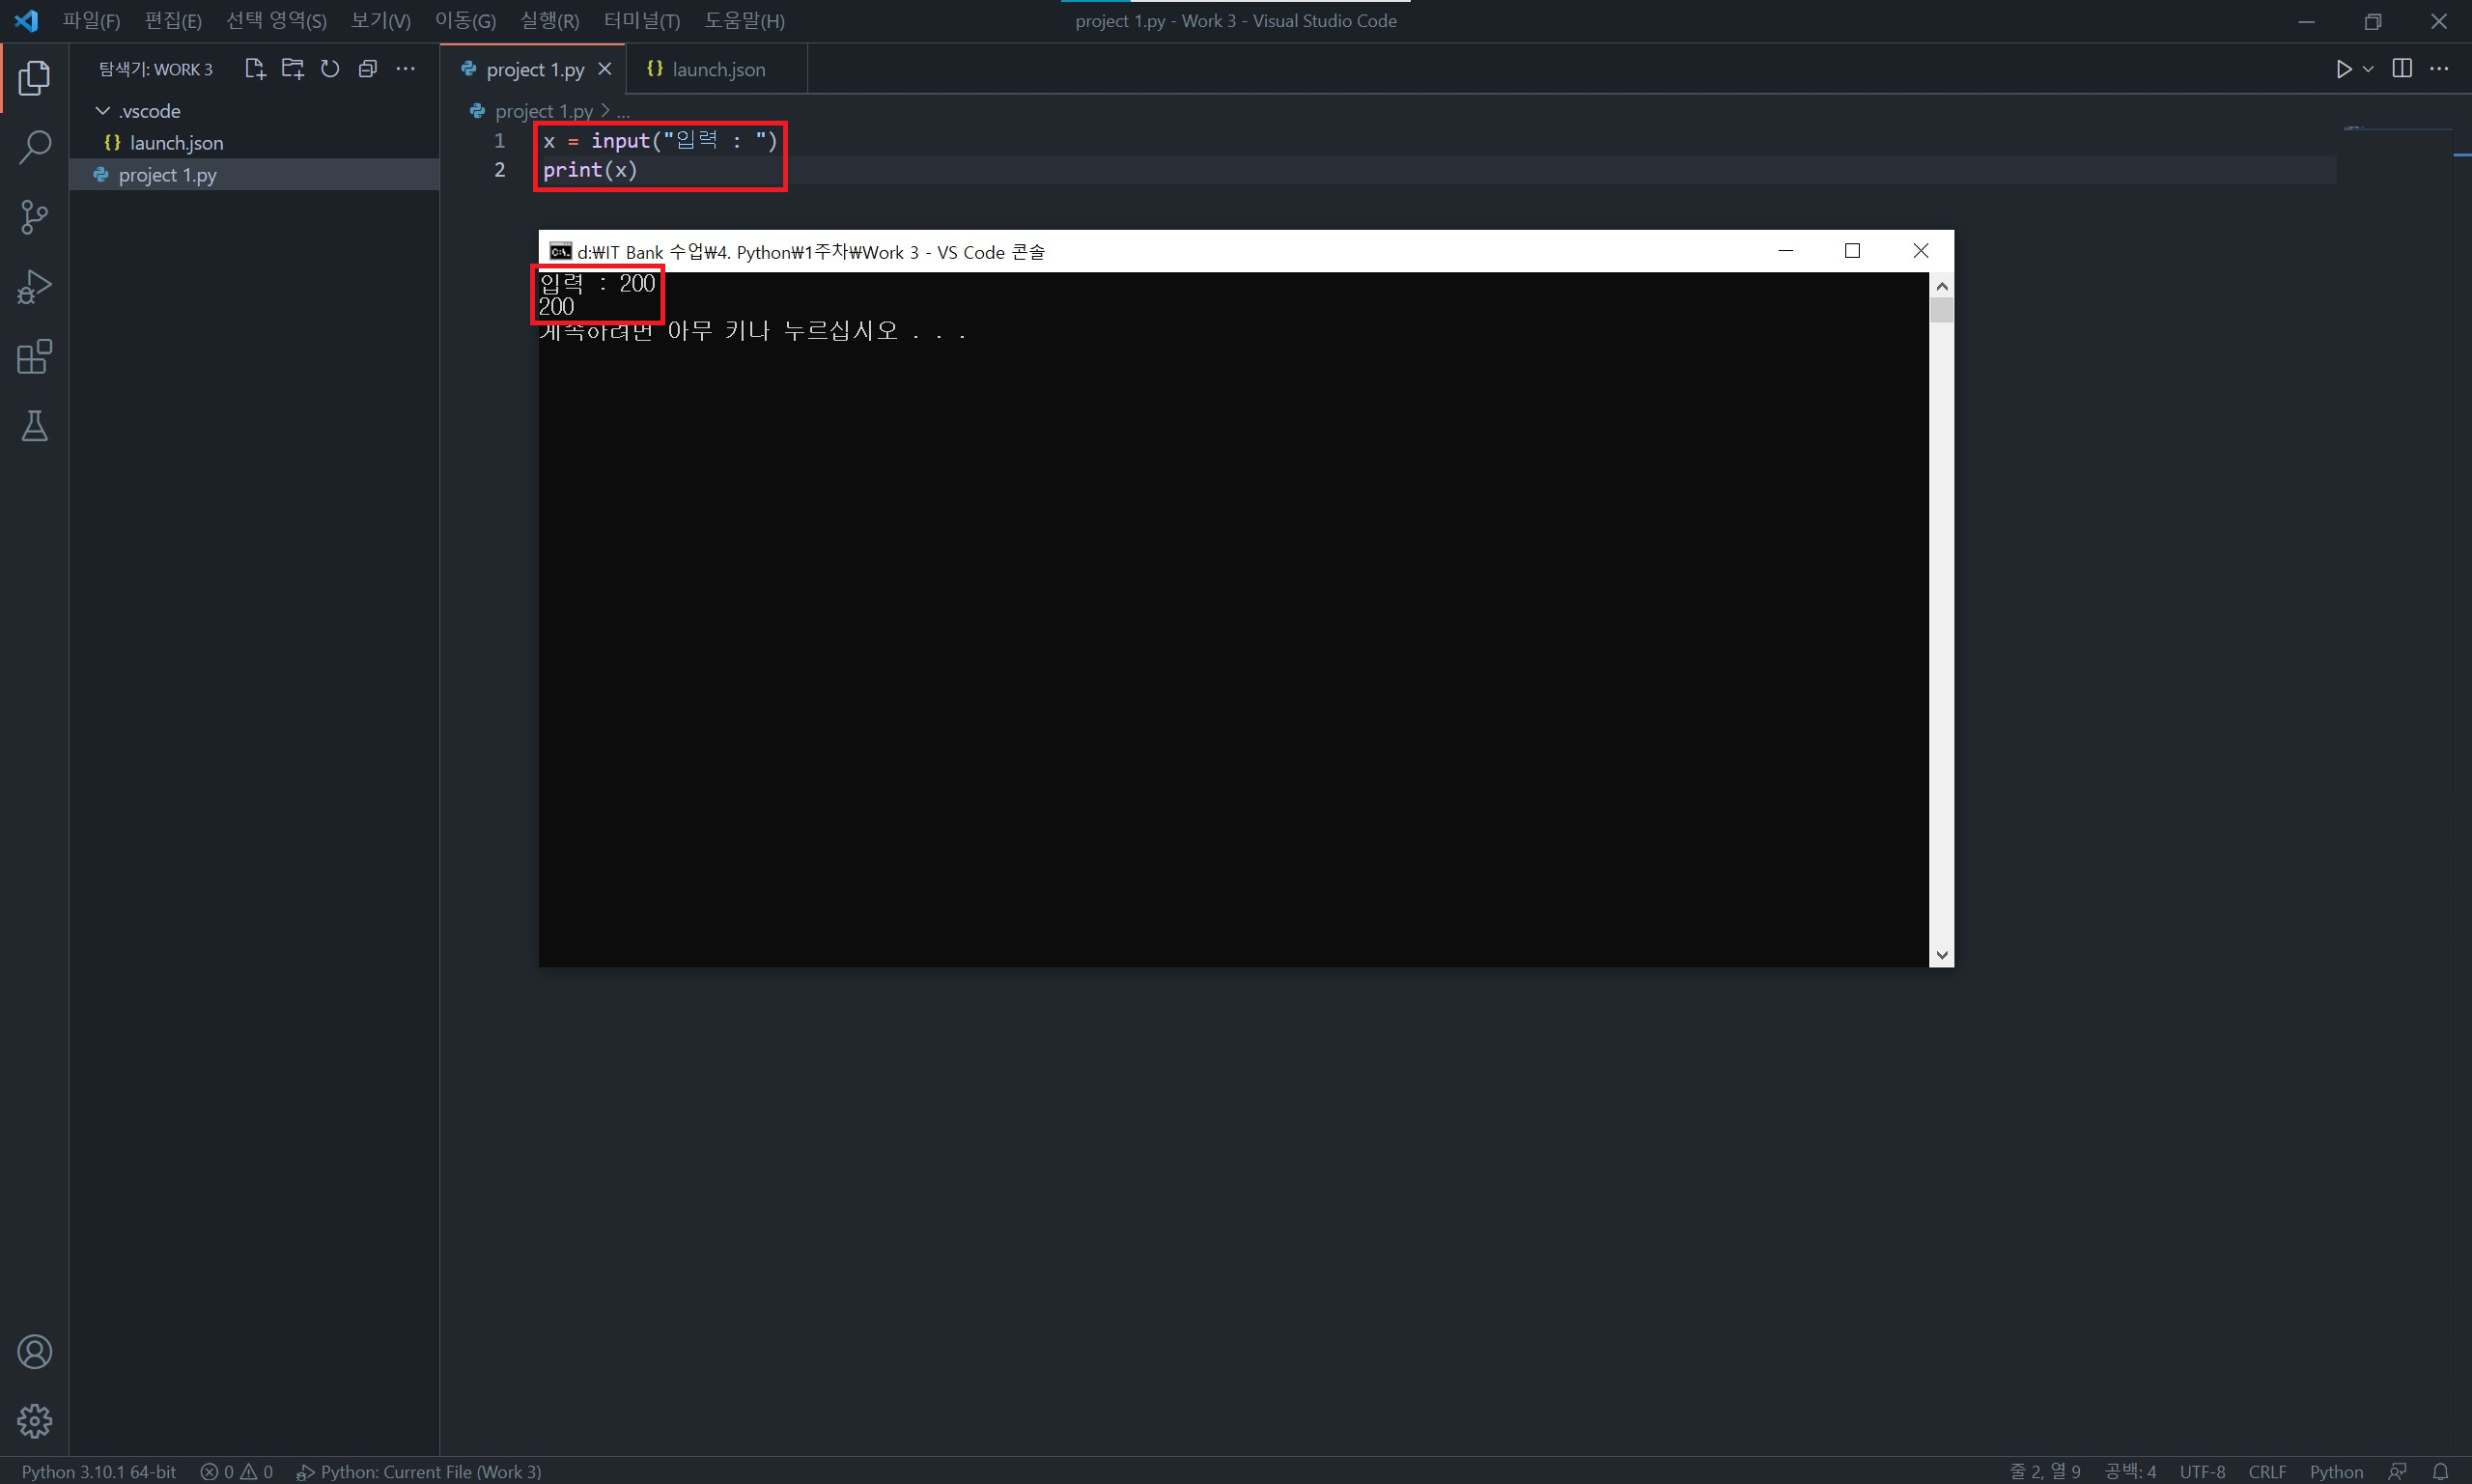Click Python 3.10.1 64-bit interpreter selector
2472x1484 pixels.
(99, 1471)
